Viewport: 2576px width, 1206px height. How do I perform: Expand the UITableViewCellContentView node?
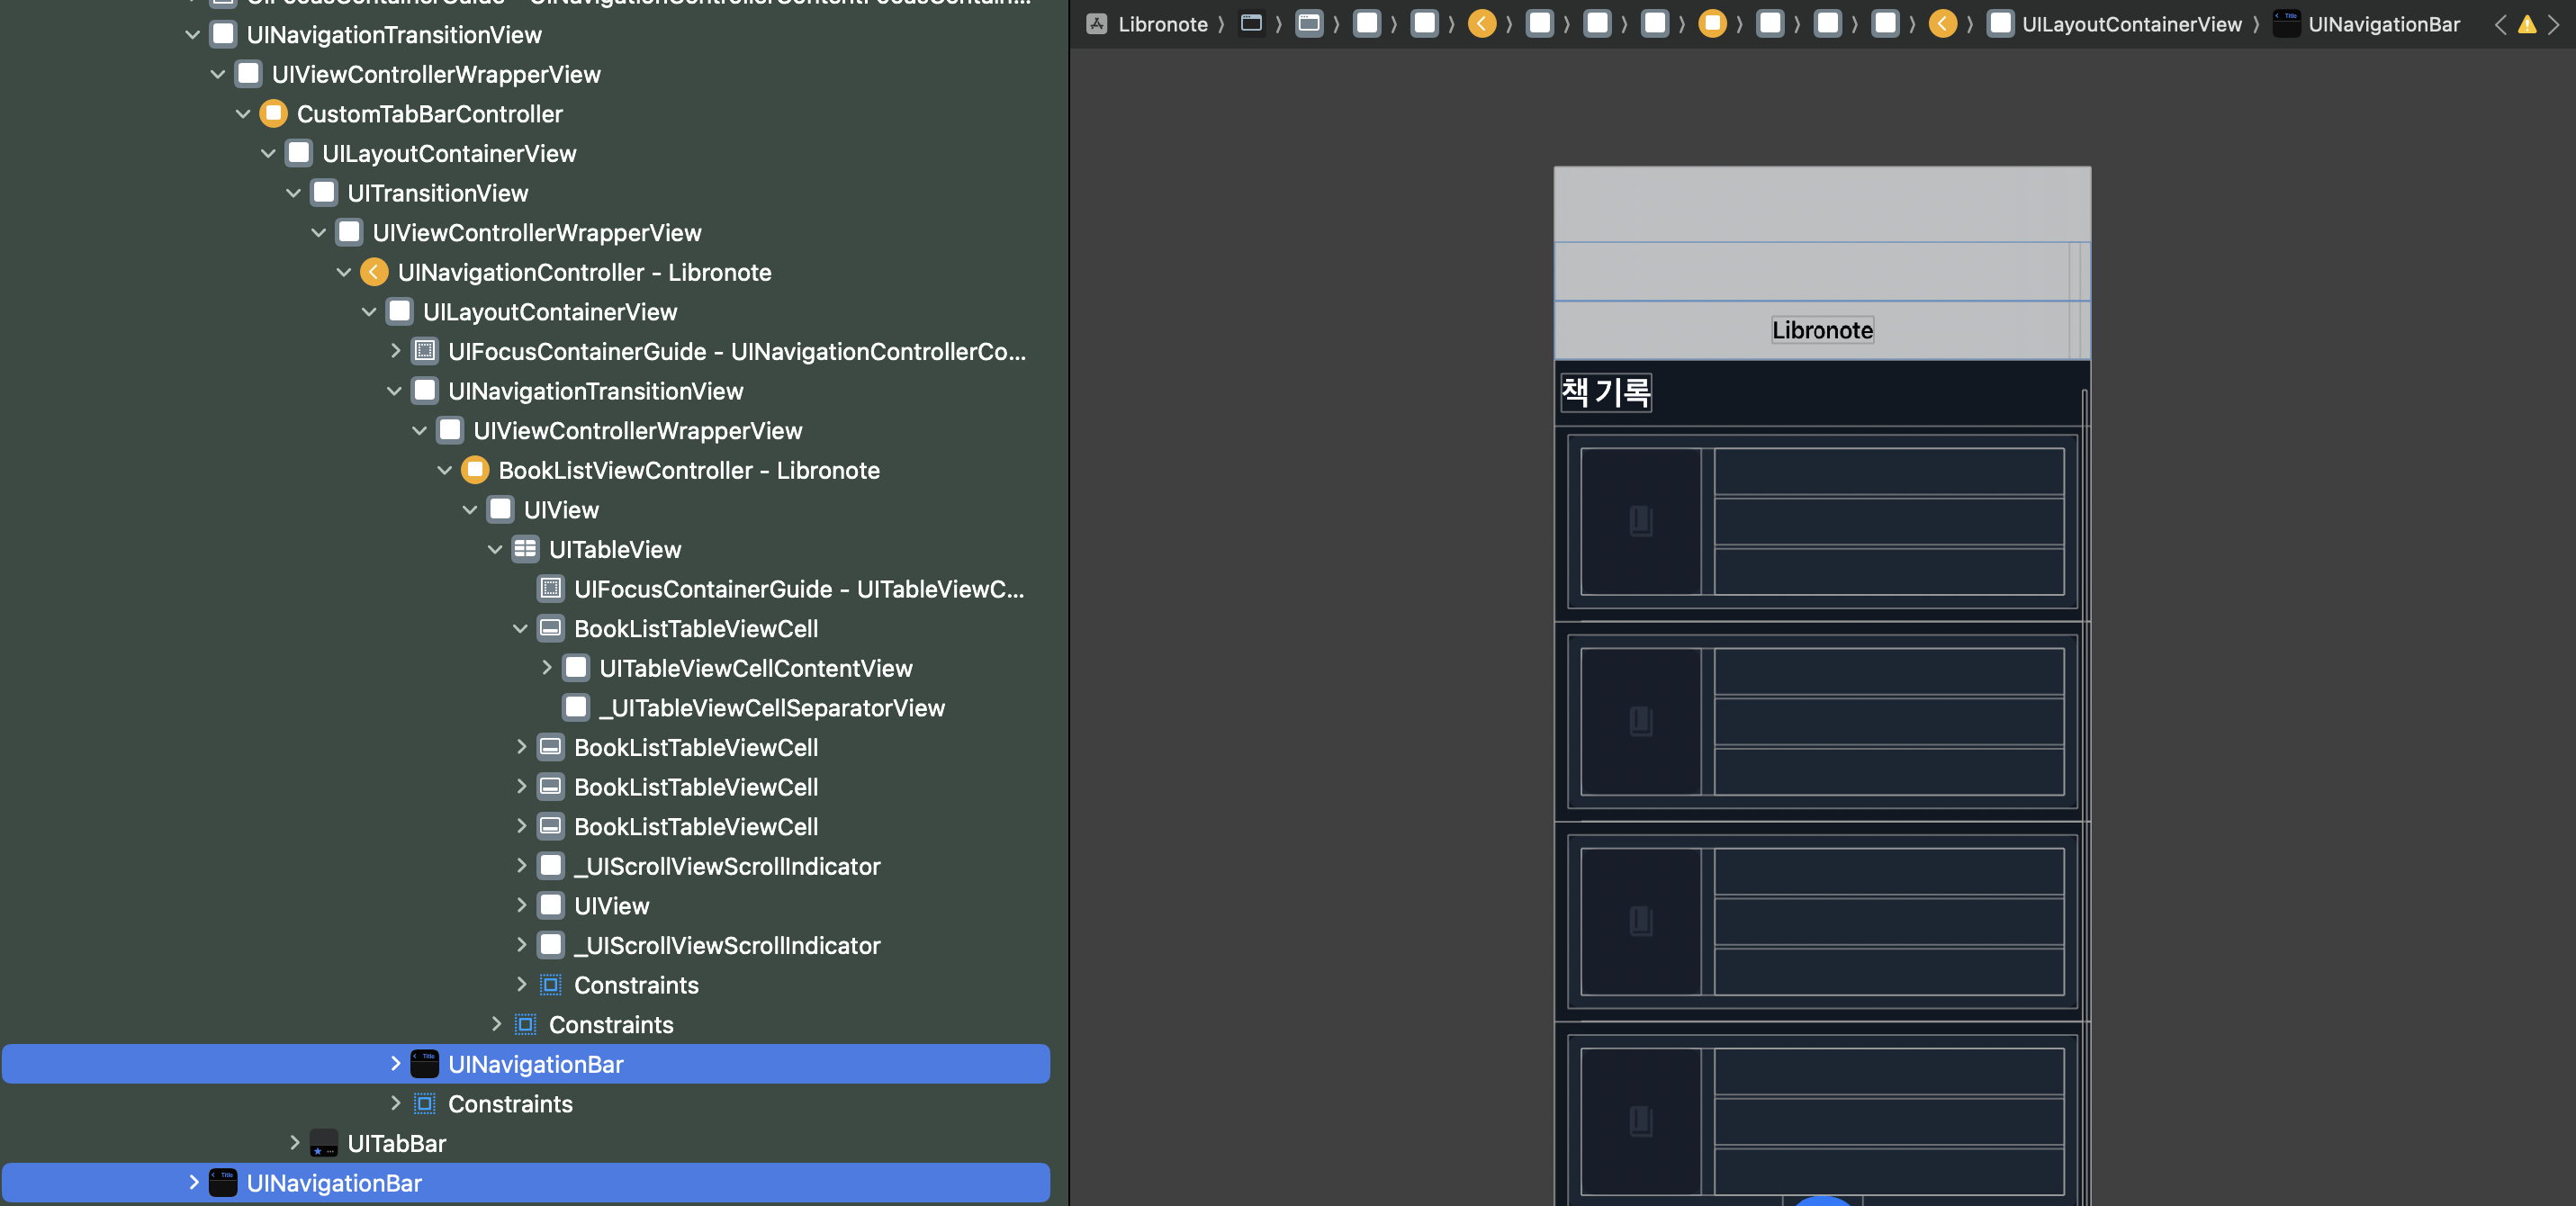(x=546, y=668)
